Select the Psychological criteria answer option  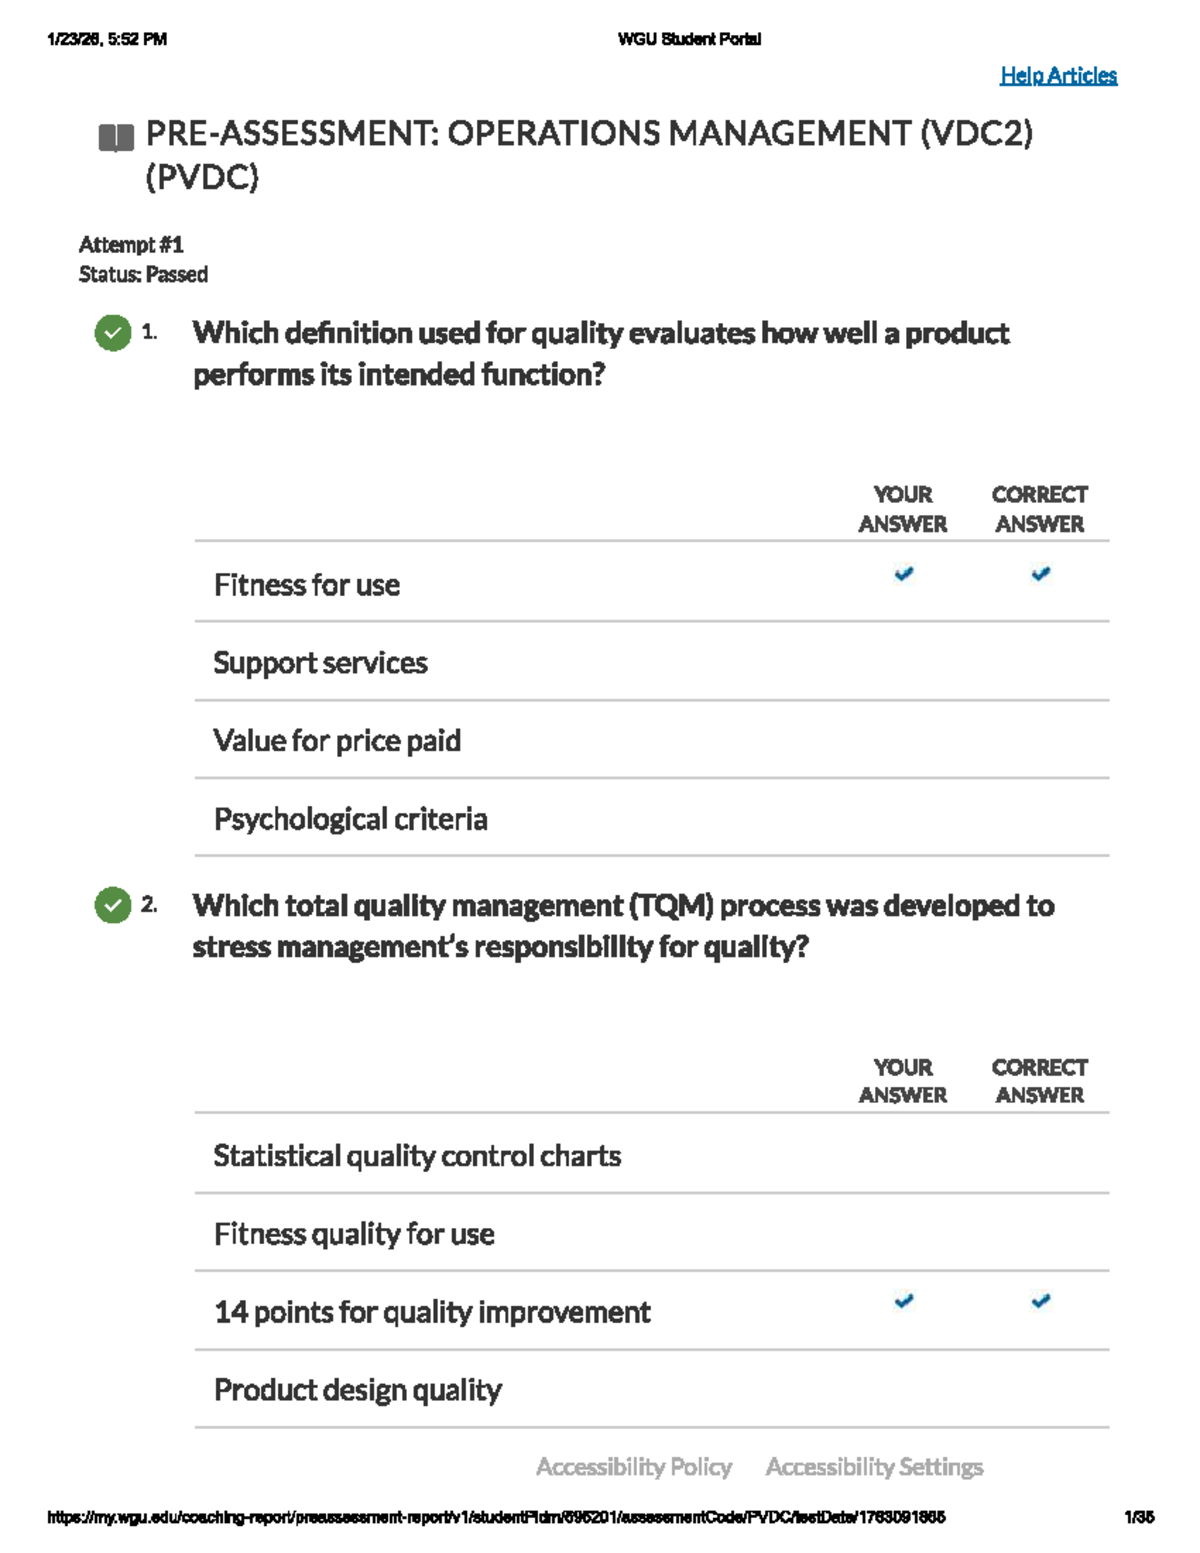(x=350, y=820)
